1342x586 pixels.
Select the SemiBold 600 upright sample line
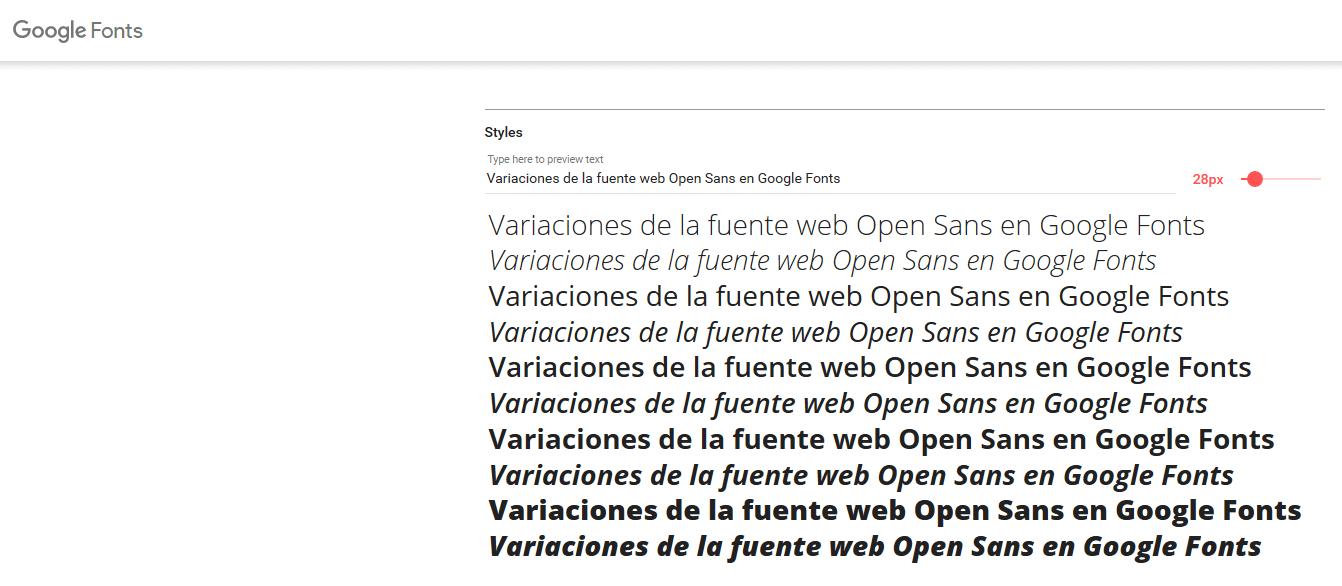tap(870, 368)
